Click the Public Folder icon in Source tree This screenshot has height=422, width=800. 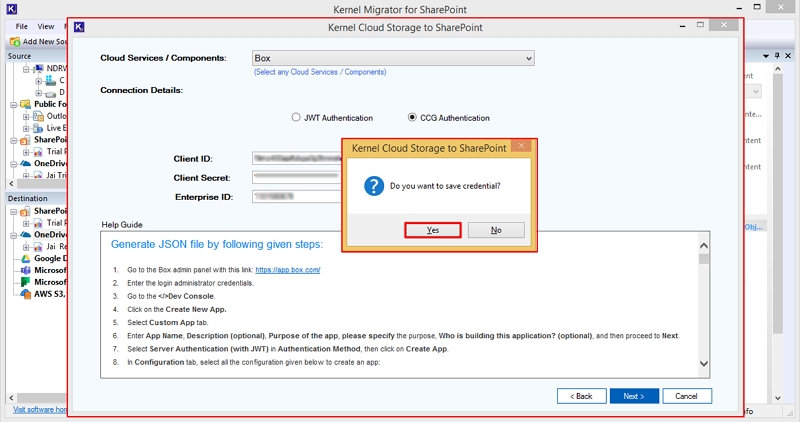[x=26, y=104]
